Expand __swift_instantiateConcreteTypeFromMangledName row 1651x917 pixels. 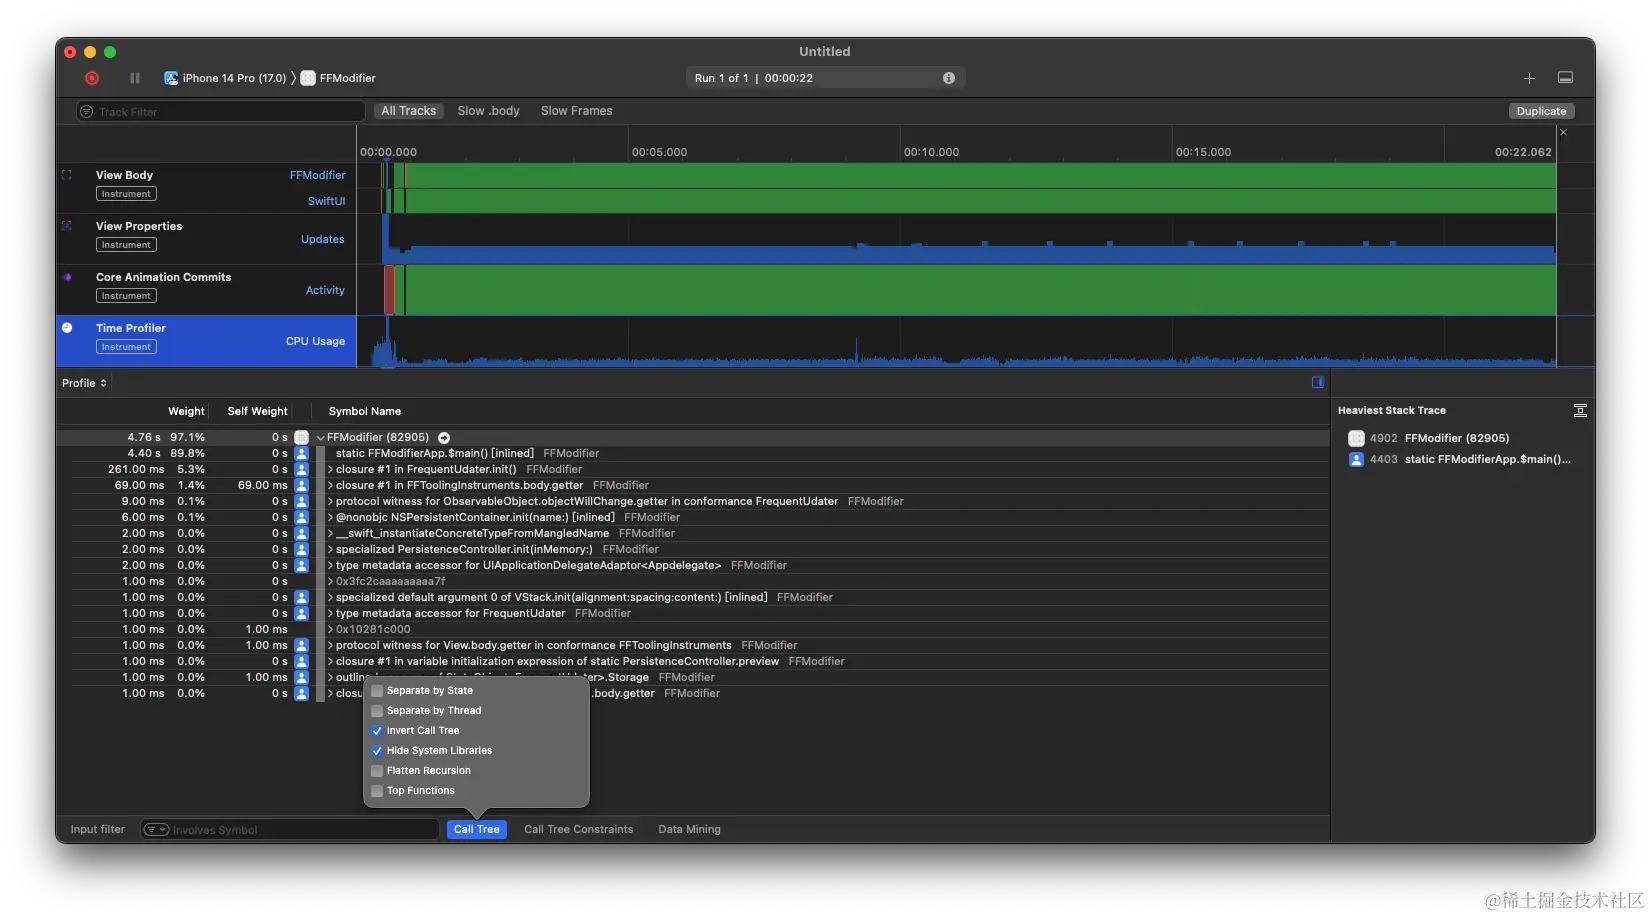(x=331, y=533)
